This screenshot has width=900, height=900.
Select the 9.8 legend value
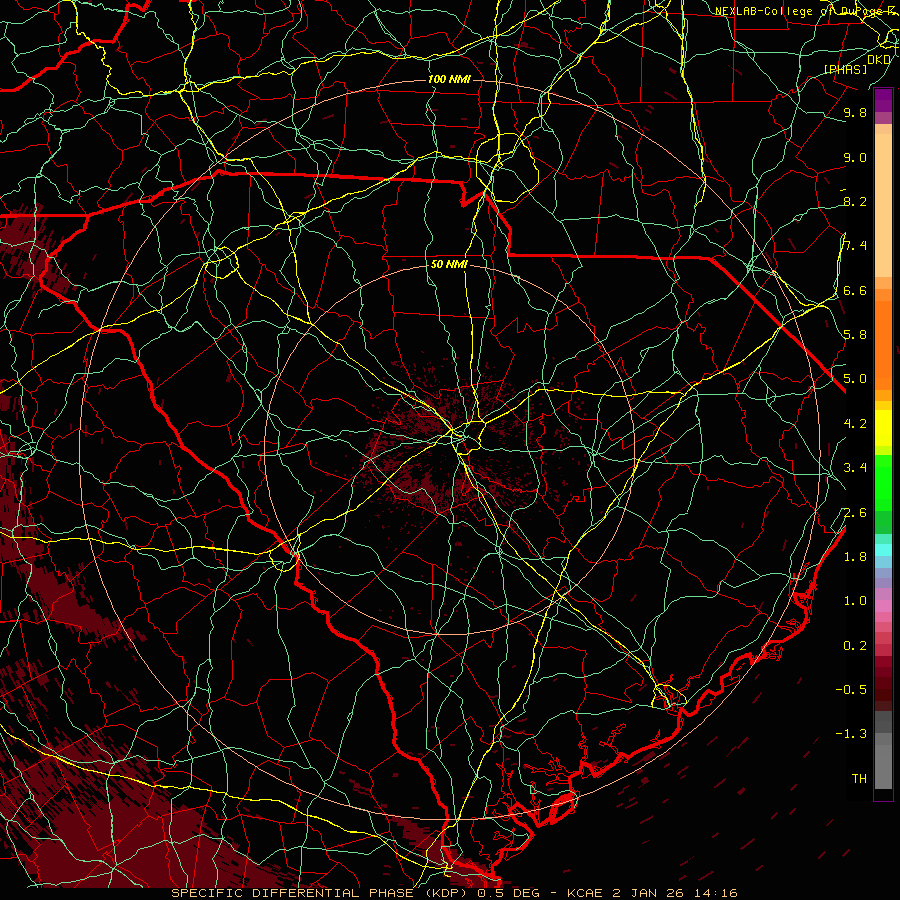pyautogui.click(x=855, y=113)
